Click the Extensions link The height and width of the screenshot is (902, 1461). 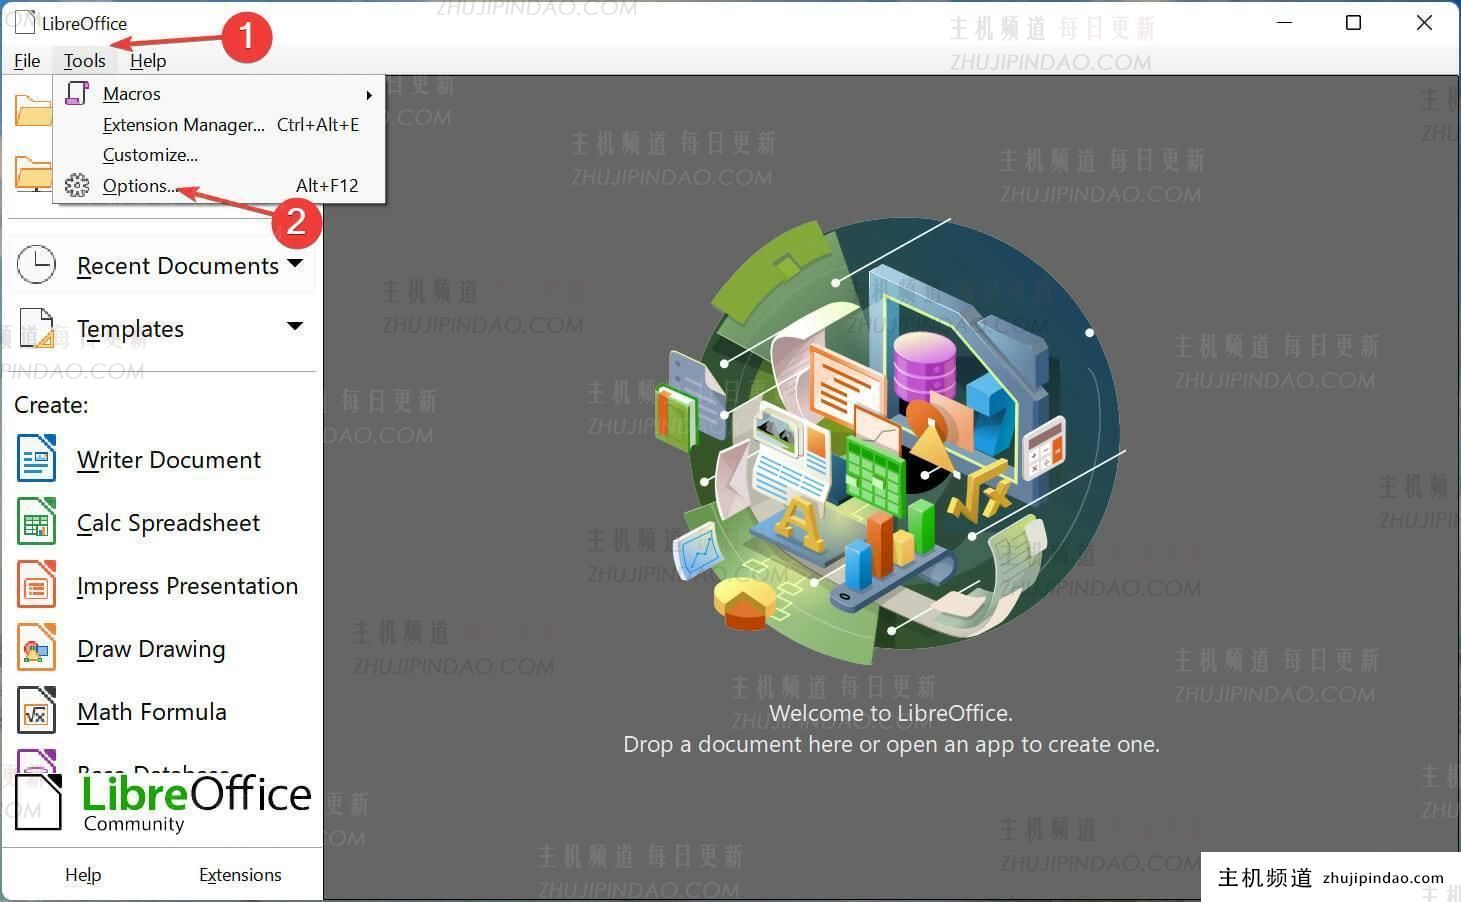point(239,874)
